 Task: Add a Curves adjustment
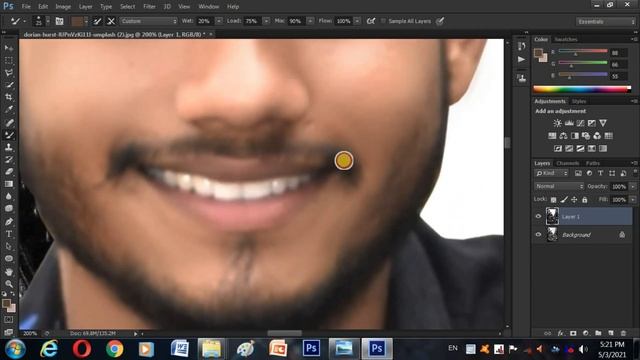pyautogui.click(x=580, y=123)
